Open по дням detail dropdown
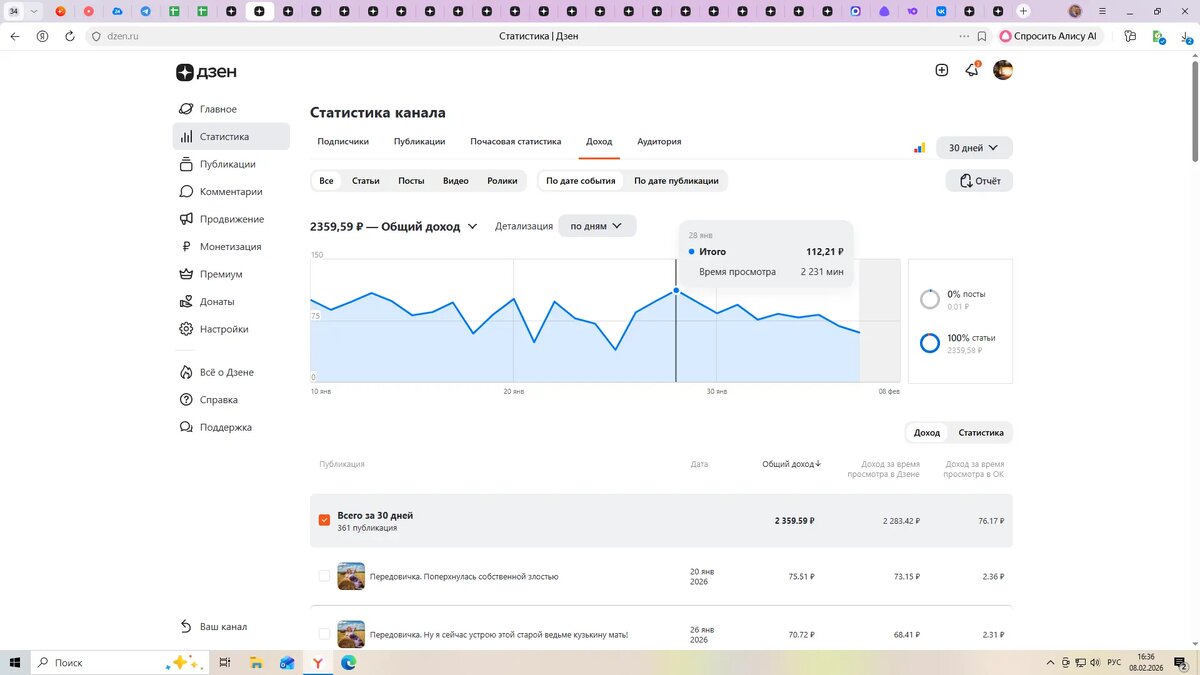 (x=597, y=226)
